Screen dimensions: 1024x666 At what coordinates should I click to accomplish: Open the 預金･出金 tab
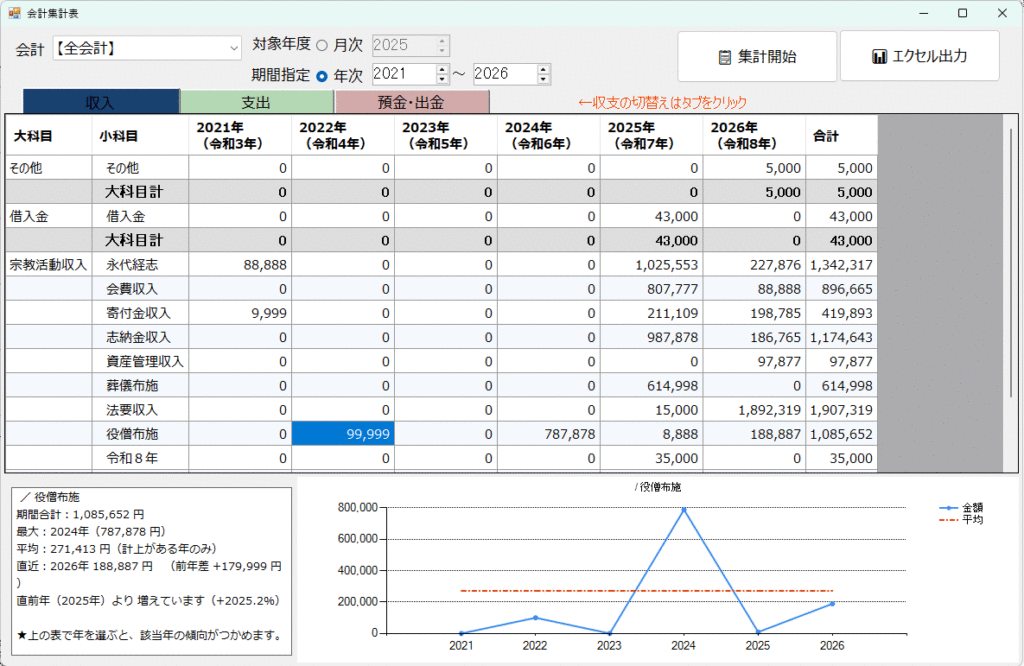coord(411,102)
